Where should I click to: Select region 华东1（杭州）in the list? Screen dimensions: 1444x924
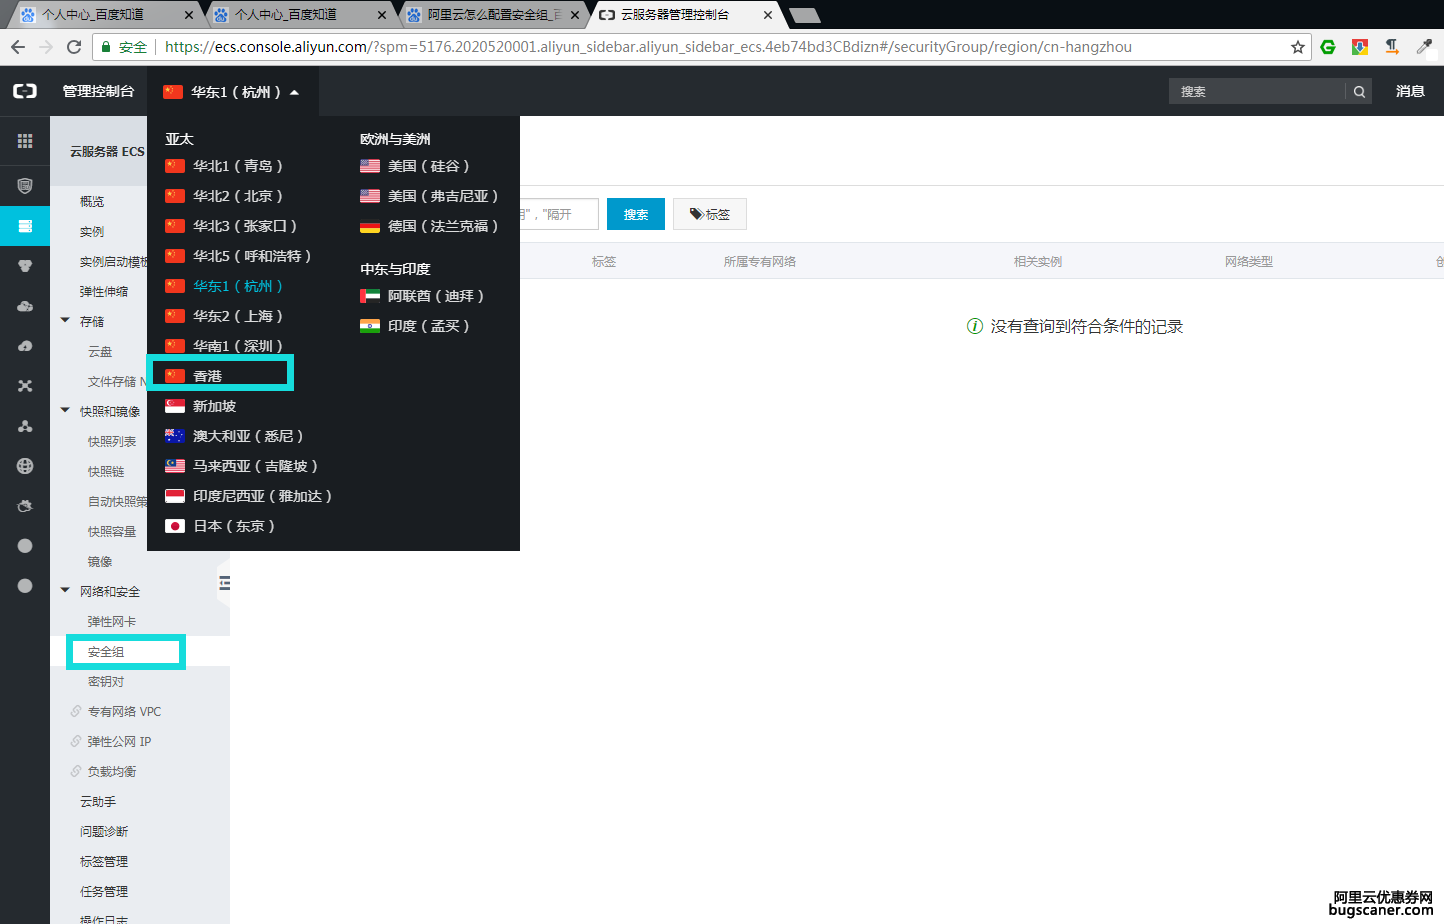[224, 286]
